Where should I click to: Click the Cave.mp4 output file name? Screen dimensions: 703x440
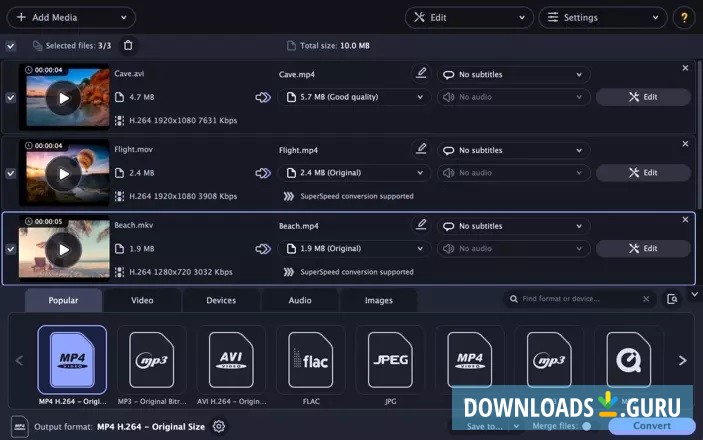297,74
